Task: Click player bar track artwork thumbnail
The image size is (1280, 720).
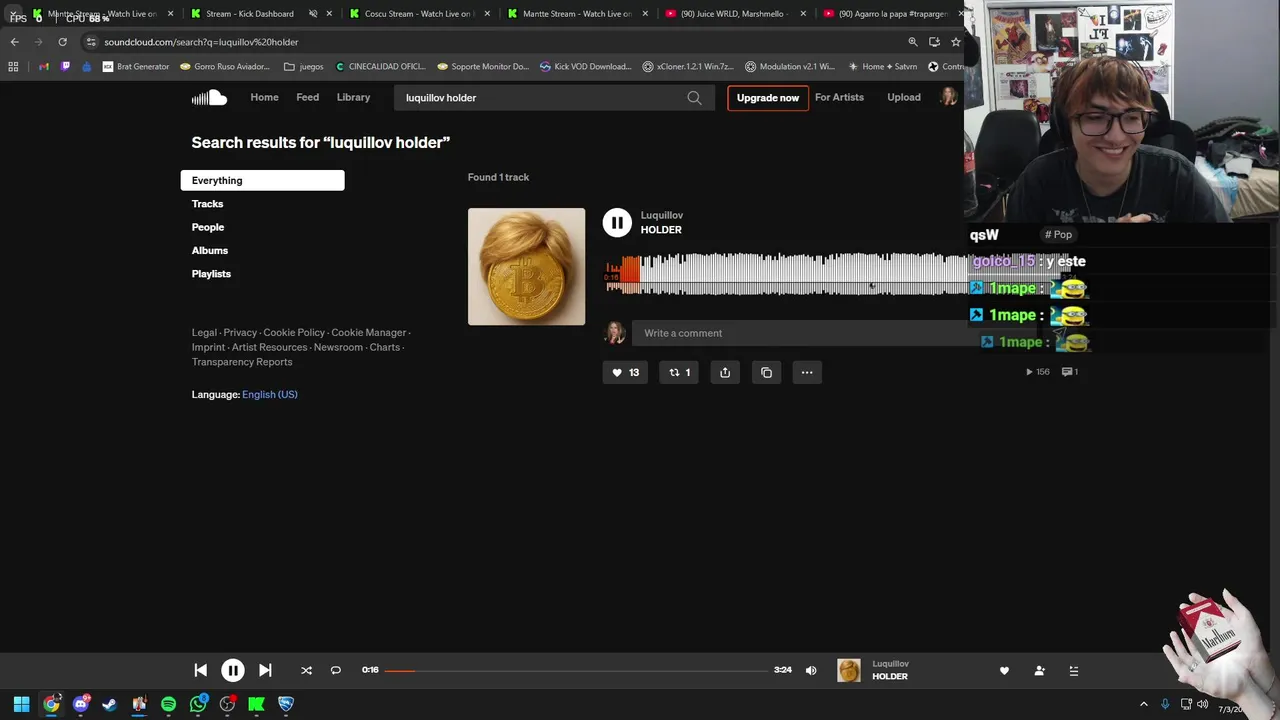Action: pos(849,671)
